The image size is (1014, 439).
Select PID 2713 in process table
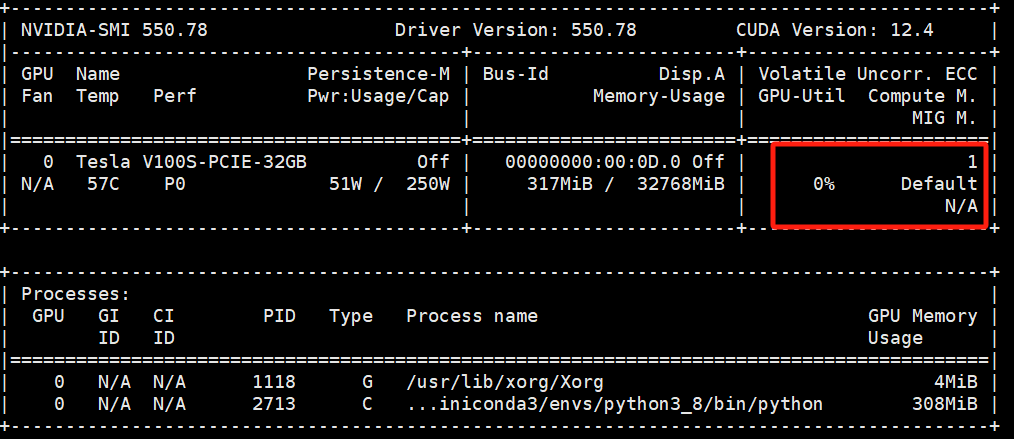pos(274,405)
